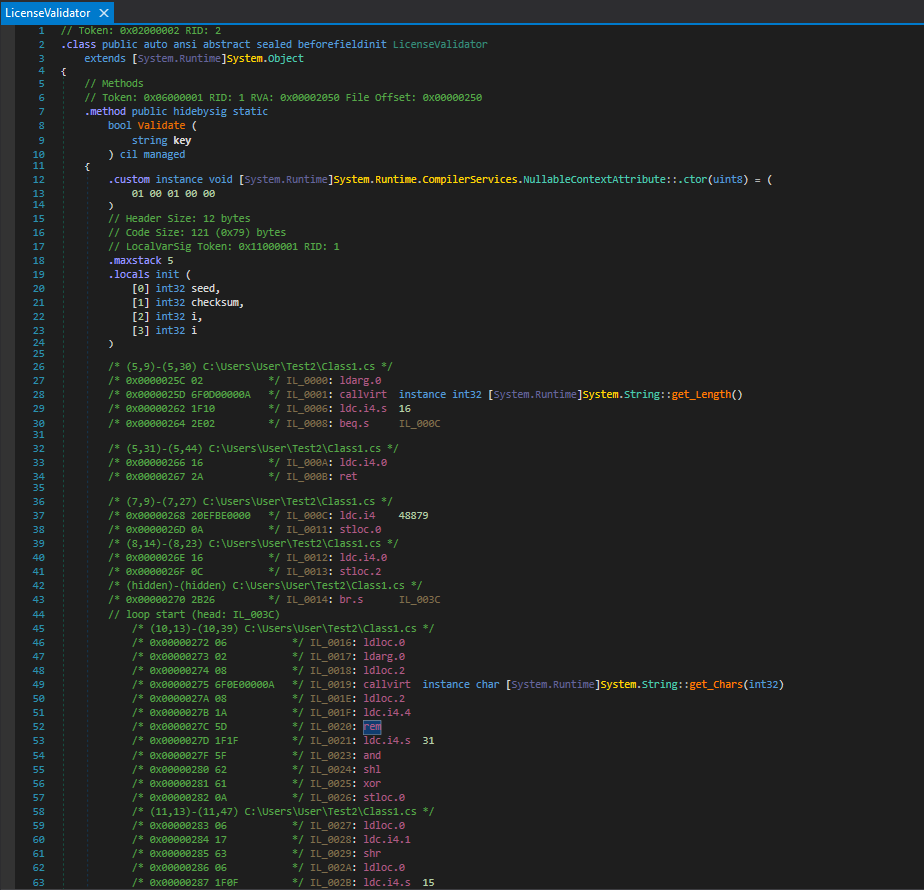
Task: Click the ldc.i4.1 opcode
Action: click(387, 839)
